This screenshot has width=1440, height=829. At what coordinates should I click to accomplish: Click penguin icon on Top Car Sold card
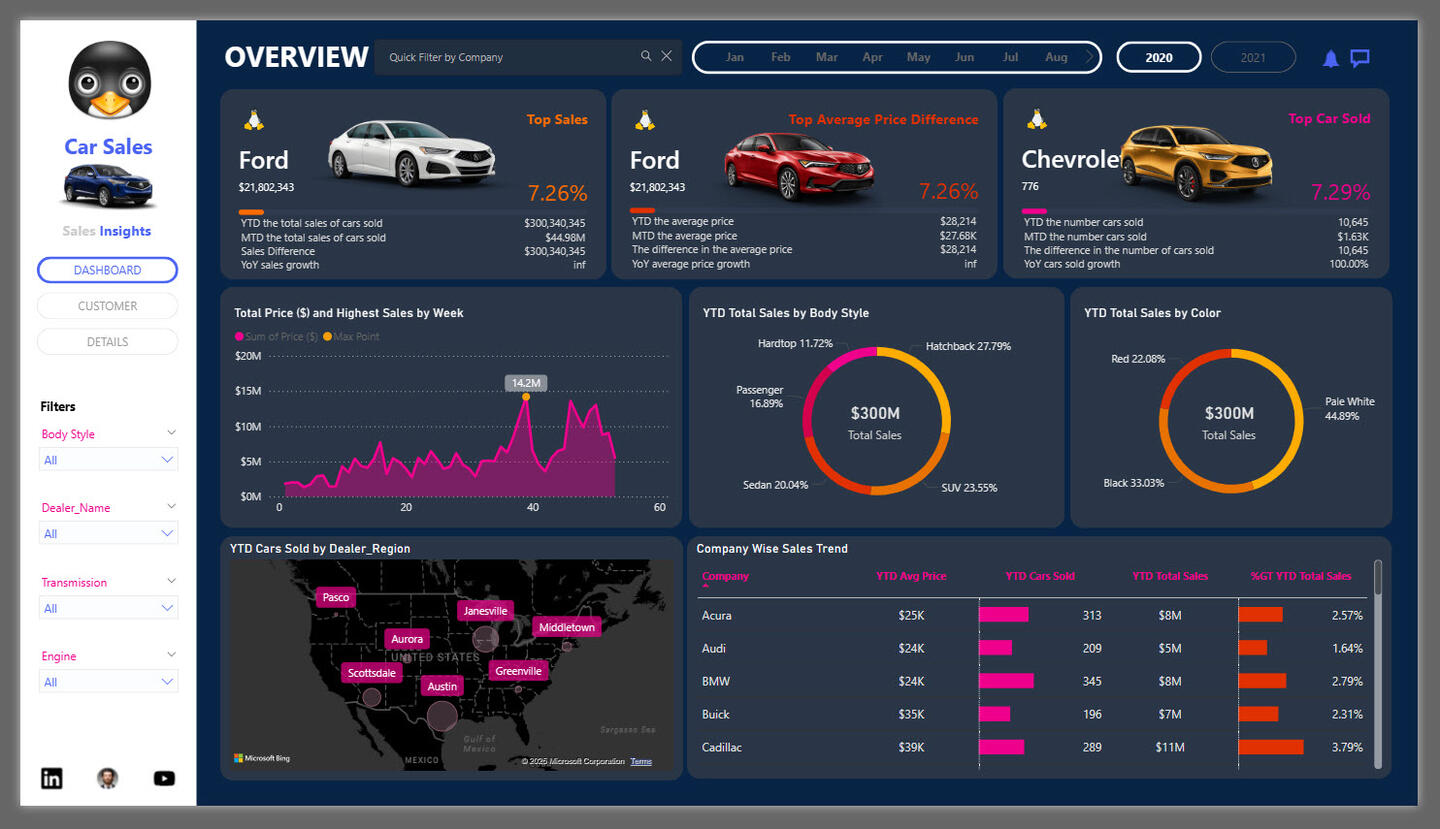click(1037, 120)
